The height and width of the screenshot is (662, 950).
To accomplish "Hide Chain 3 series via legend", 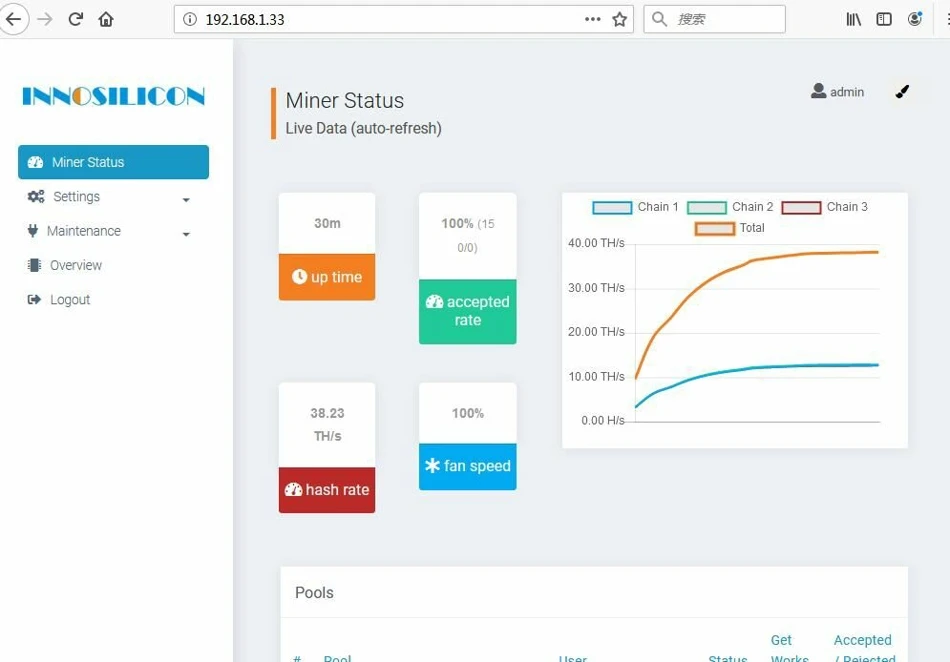I will pyautogui.click(x=801, y=208).
